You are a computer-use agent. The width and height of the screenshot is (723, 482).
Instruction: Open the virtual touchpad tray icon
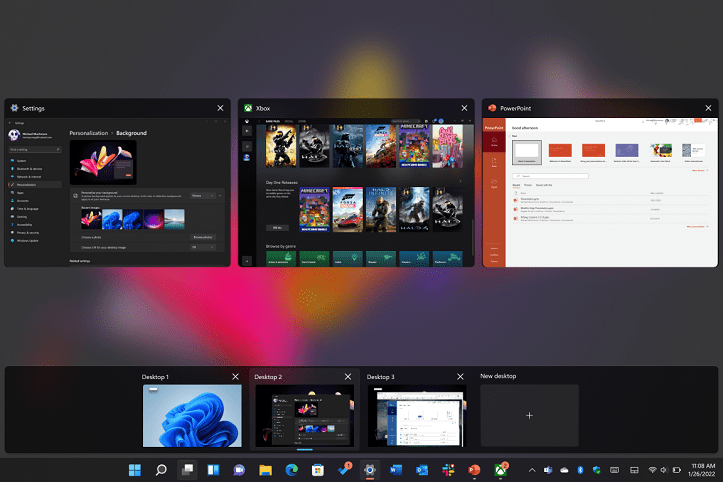pyautogui.click(x=634, y=470)
